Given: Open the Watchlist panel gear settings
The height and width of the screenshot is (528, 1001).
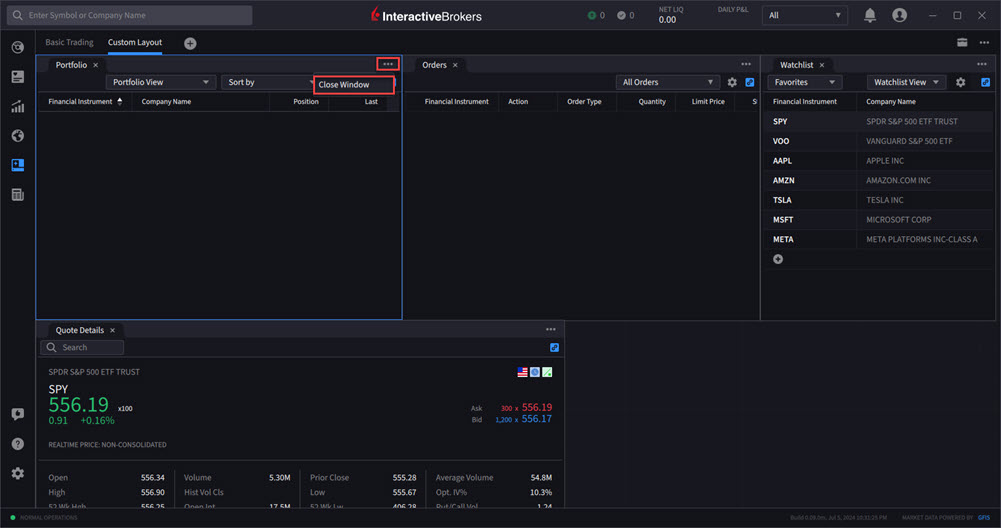Looking at the screenshot, I should 961,82.
